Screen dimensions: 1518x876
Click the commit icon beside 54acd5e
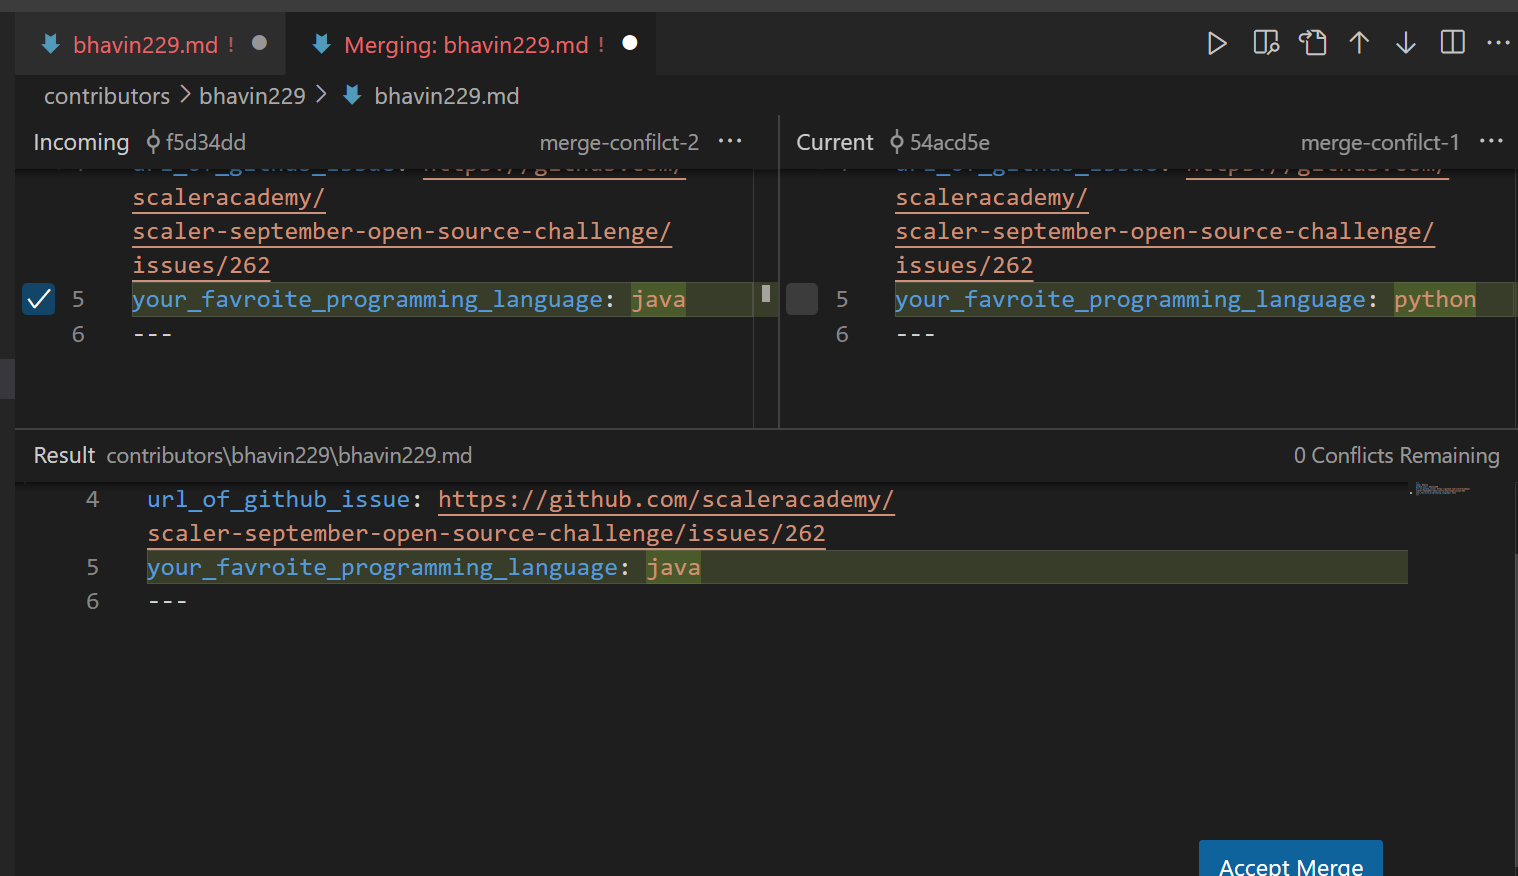(x=897, y=142)
